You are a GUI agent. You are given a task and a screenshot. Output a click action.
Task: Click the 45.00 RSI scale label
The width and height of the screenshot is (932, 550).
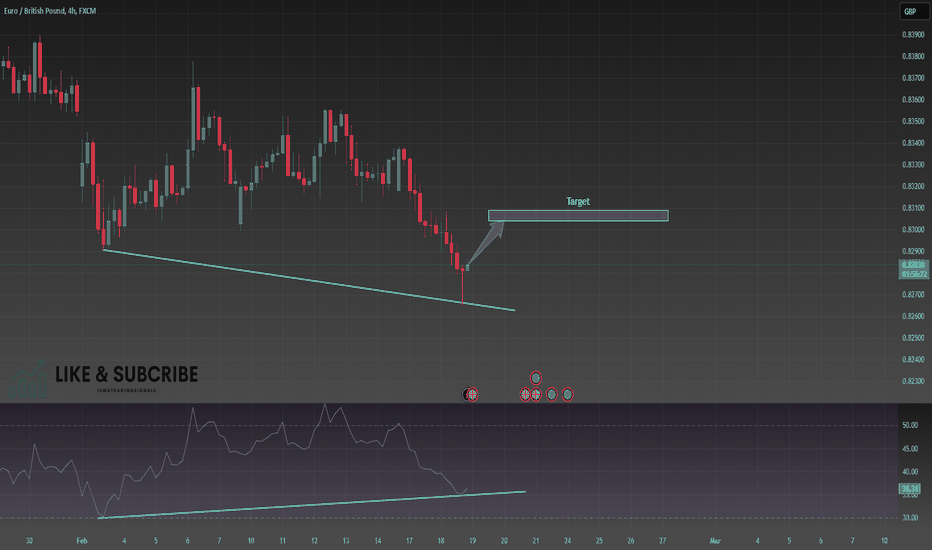pyautogui.click(x=910, y=449)
